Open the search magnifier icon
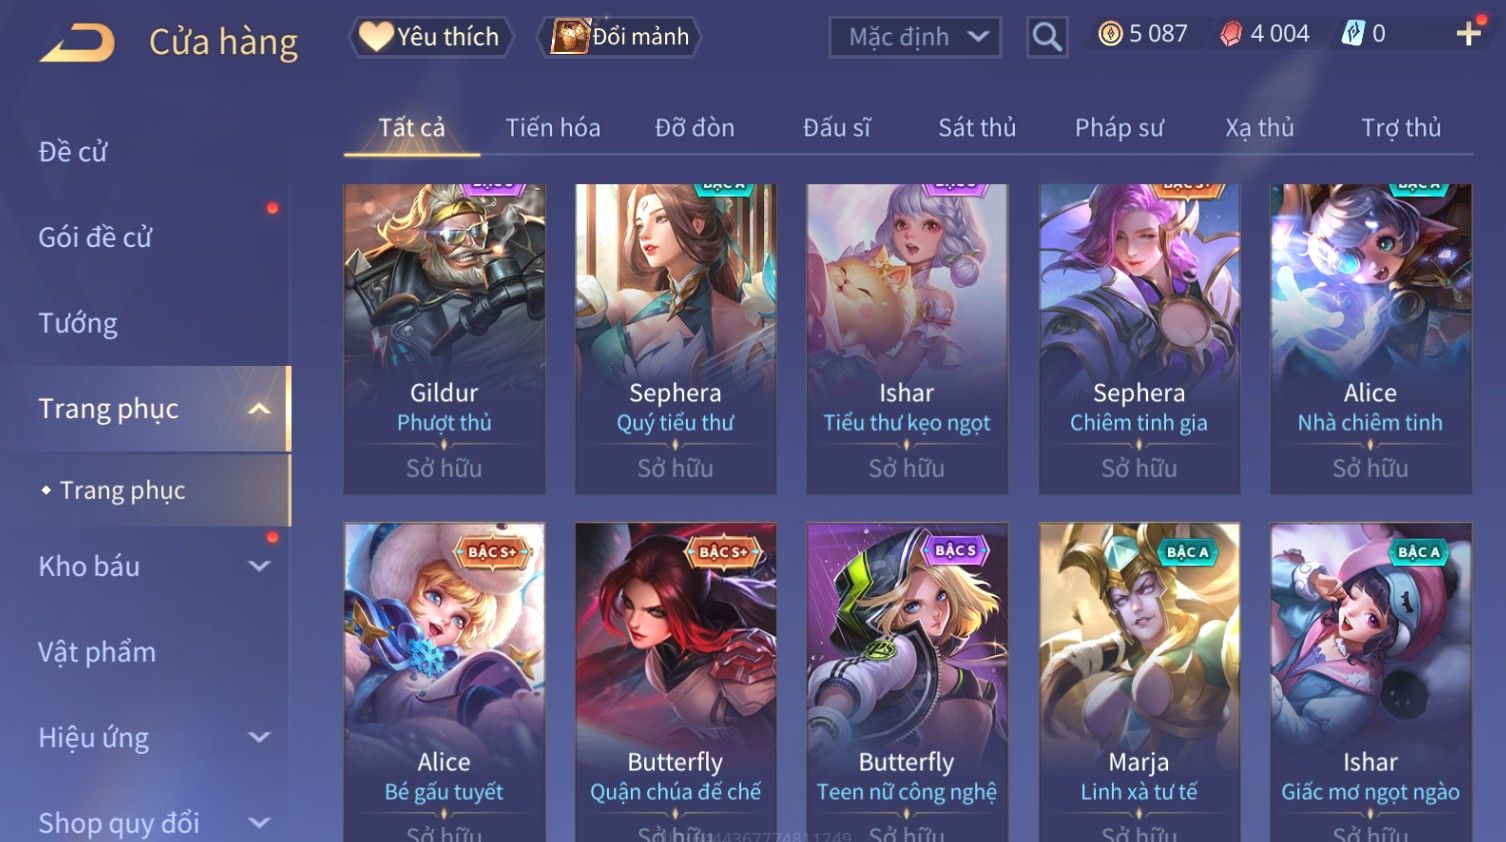Image resolution: width=1506 pixels, height=842 pixels. point(1047,37)
